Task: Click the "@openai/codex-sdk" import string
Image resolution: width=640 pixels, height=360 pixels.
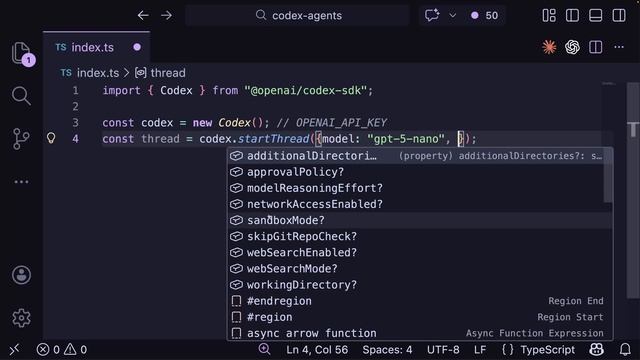Action: click(305, 90)
